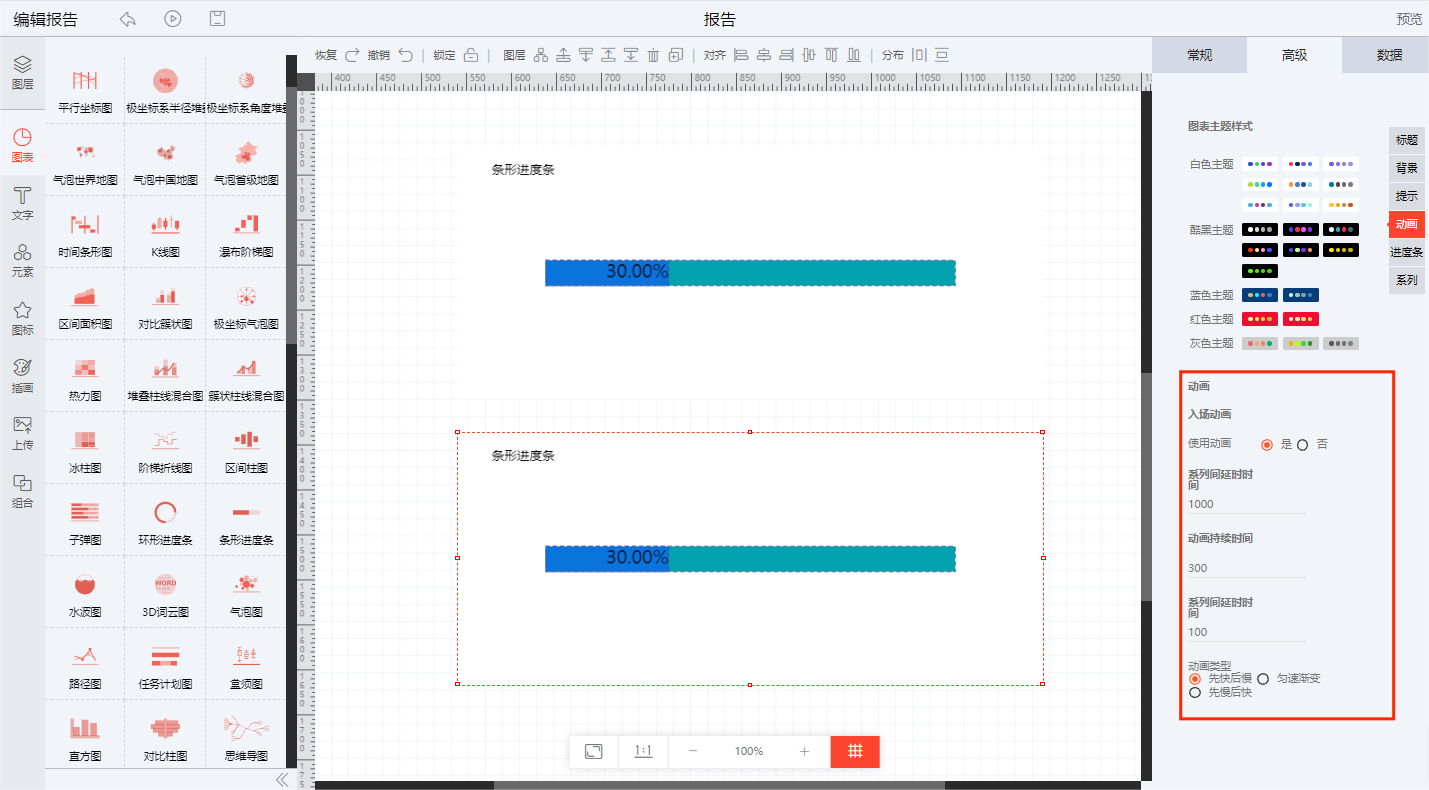Click the preview play icon in header
The height and width of the screenshot is (790, 1429).
tap(173, 19)
